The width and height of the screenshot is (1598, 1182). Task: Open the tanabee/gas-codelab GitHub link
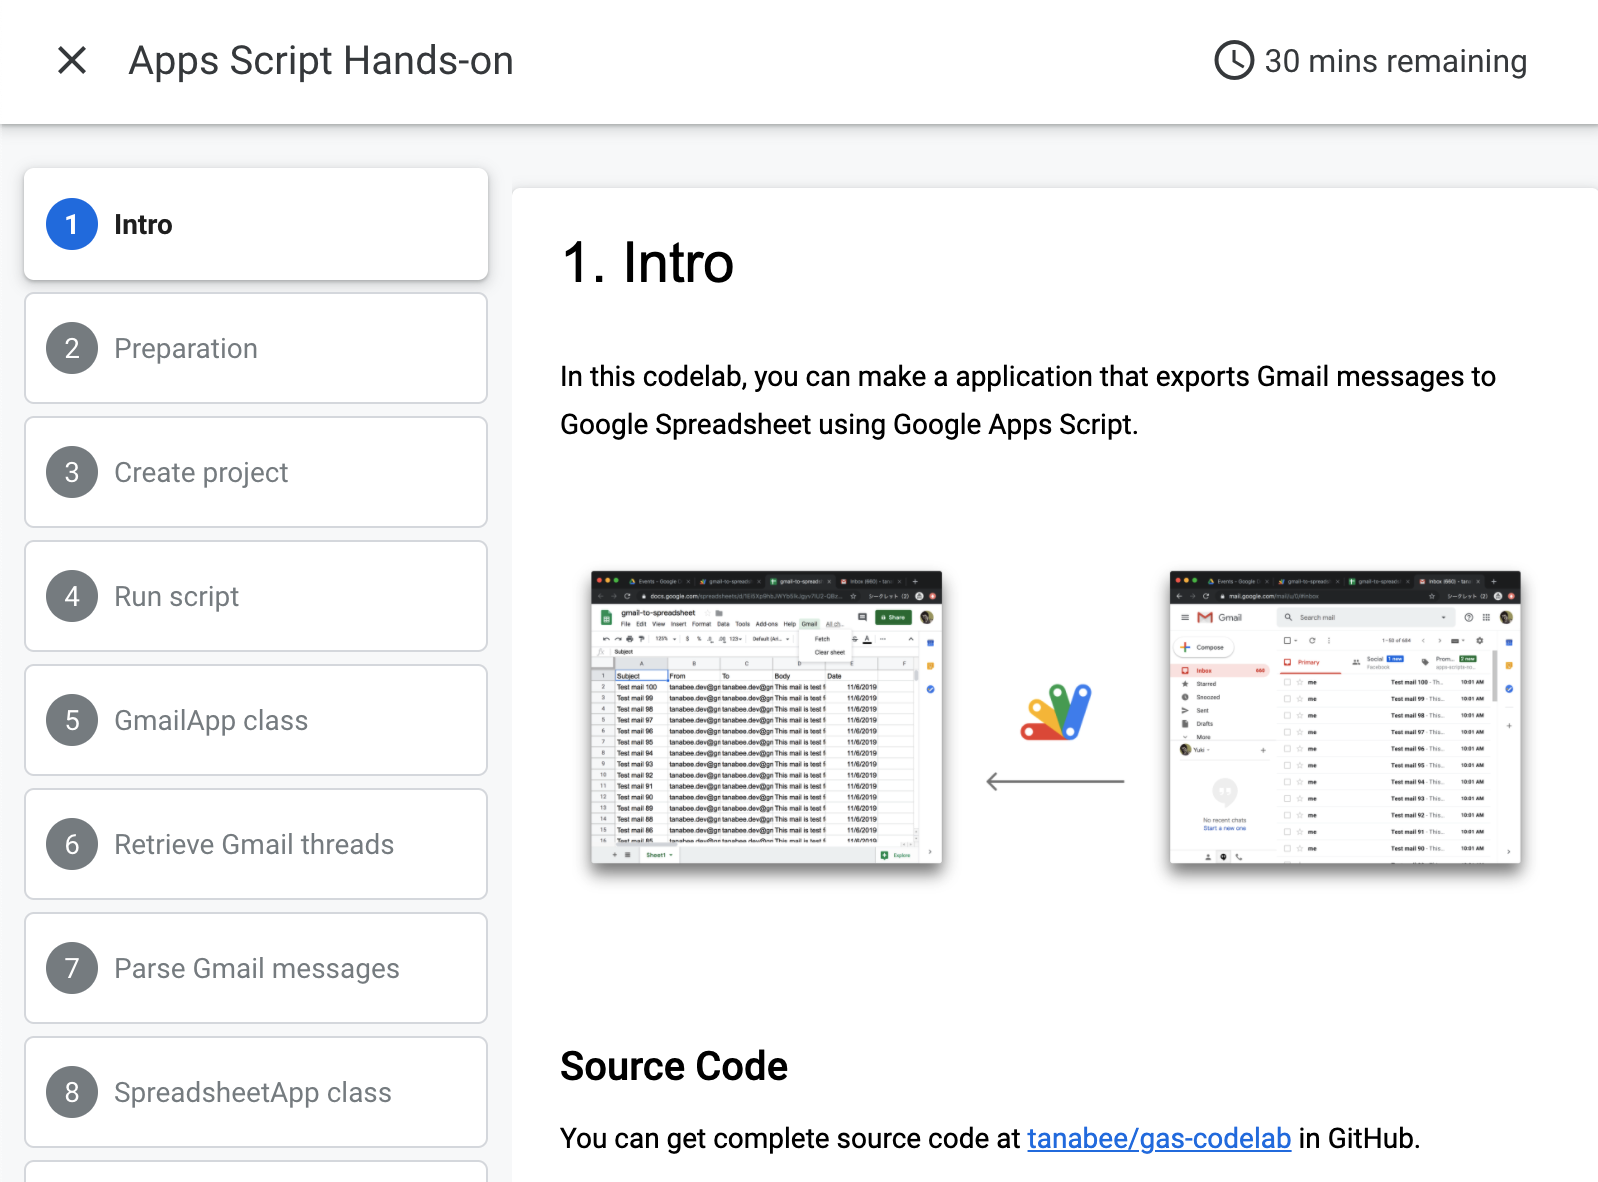click(x=1158, y=1138)
